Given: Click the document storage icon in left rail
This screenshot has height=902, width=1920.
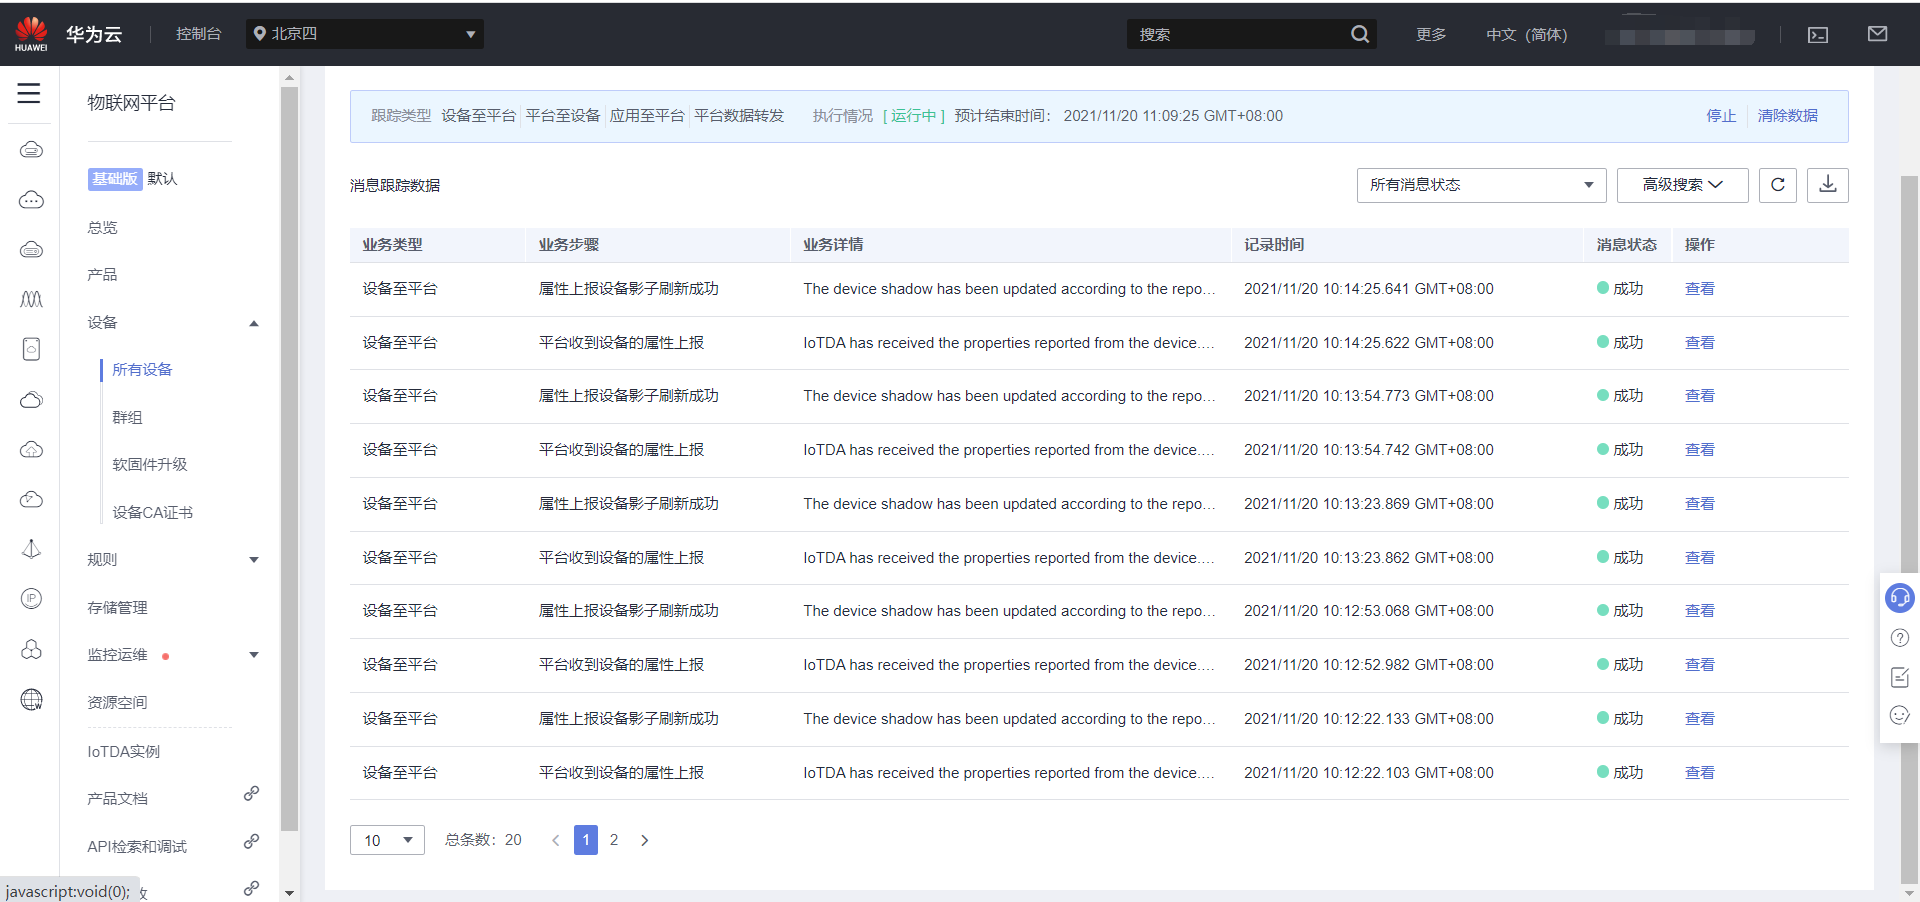Looking at the screenshot, I should coord(31,349).
